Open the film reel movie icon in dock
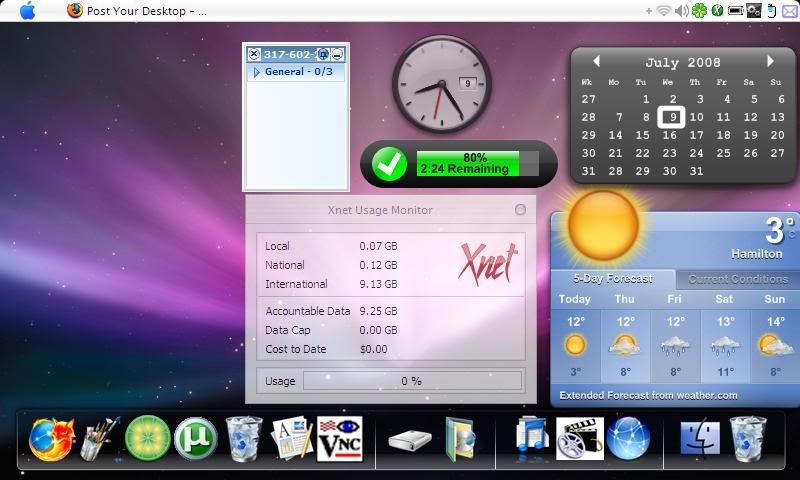The width and height of the screenshot is (800, 480). tap(579, 439)
